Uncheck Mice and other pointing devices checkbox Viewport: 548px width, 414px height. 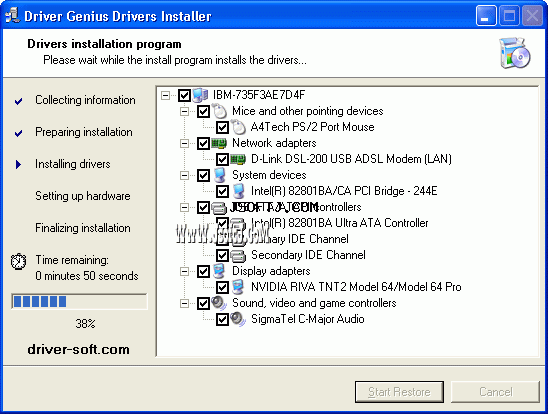point(203,111)
